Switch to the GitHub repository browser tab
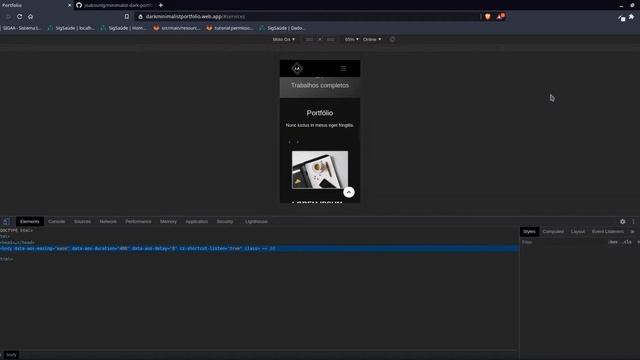The width and height of the screenshot is (640, 360). pos(115,5)
